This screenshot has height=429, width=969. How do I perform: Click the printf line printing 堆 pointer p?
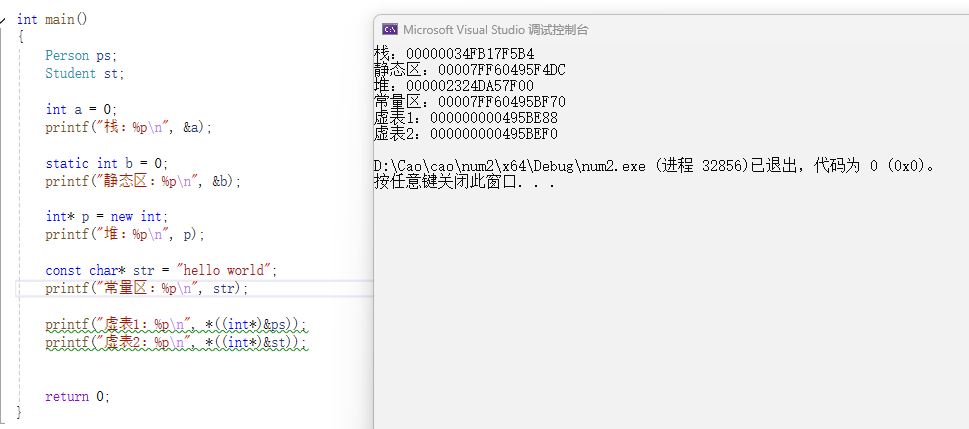[x=125, y=234]
